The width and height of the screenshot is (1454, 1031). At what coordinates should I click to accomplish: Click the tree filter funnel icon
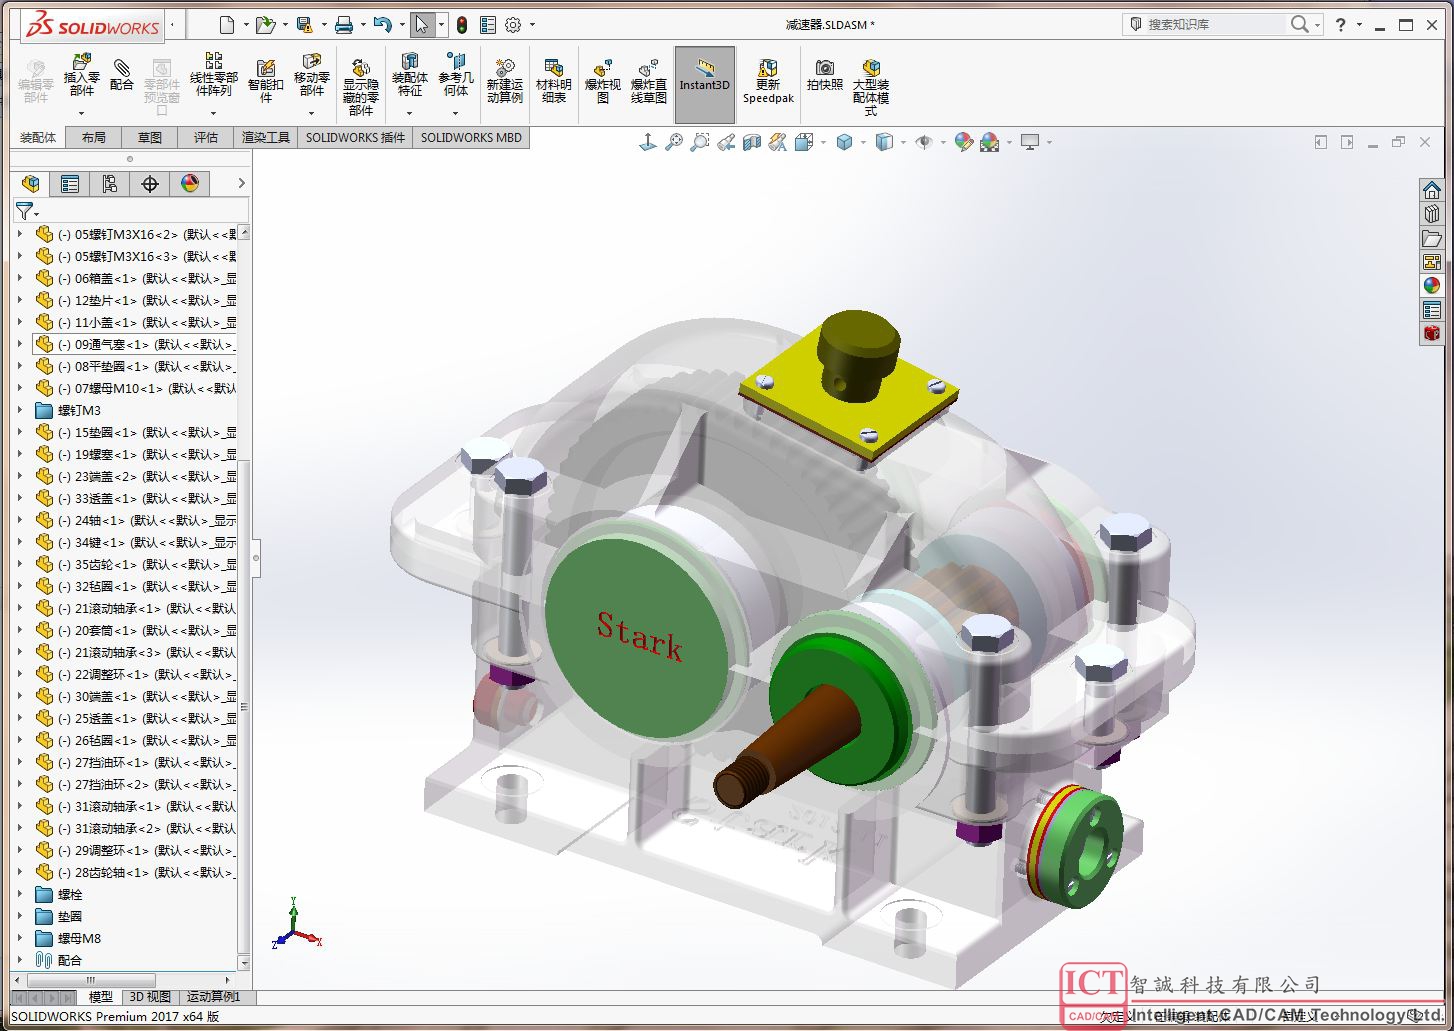(x=24, y=211)
